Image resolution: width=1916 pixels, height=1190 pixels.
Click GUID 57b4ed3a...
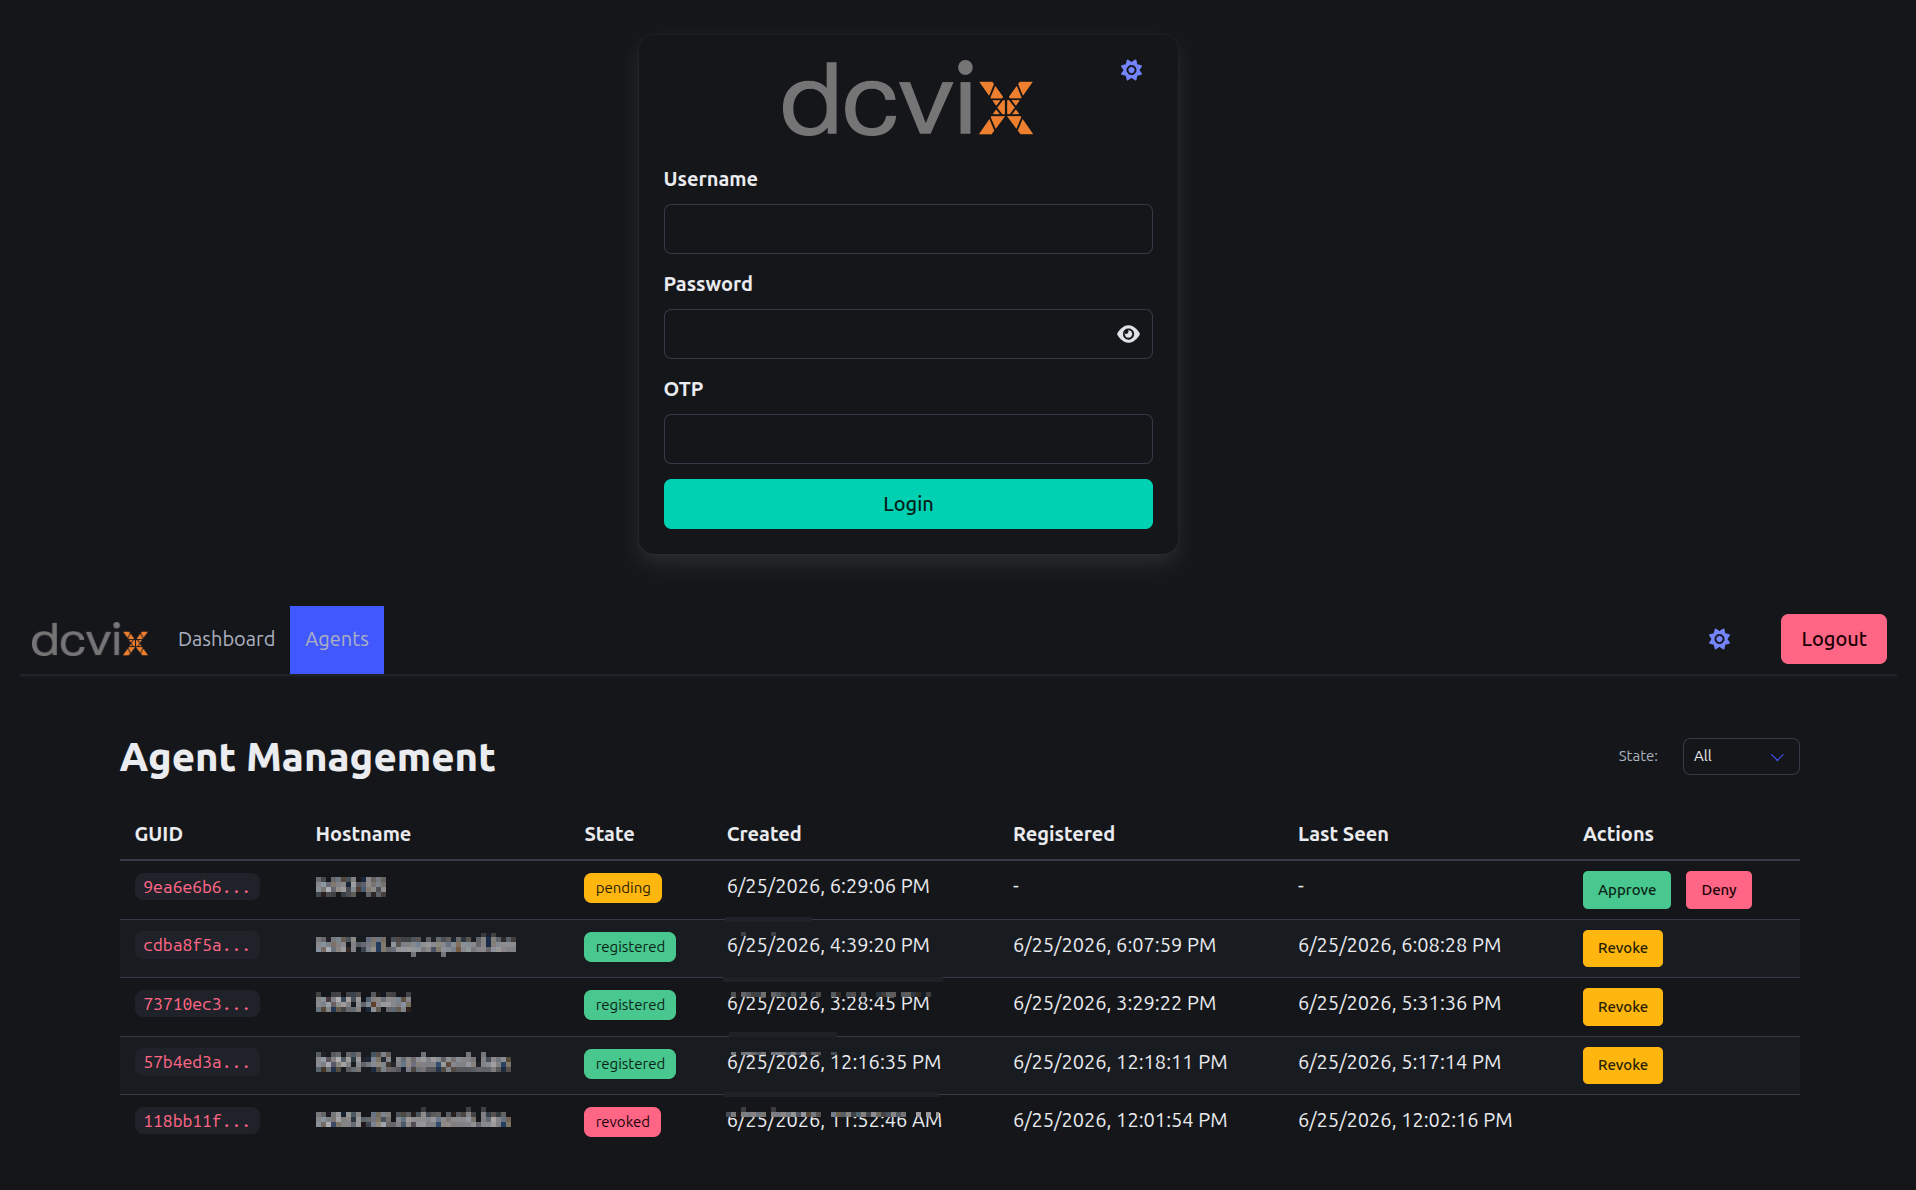pyautogui.click(x=197, y=1062)
